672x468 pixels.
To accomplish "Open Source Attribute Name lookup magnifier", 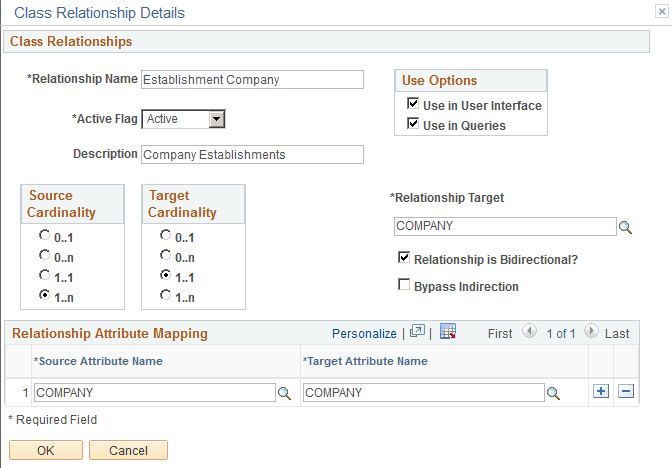I will pyautogui.click(x=284, y=393).
